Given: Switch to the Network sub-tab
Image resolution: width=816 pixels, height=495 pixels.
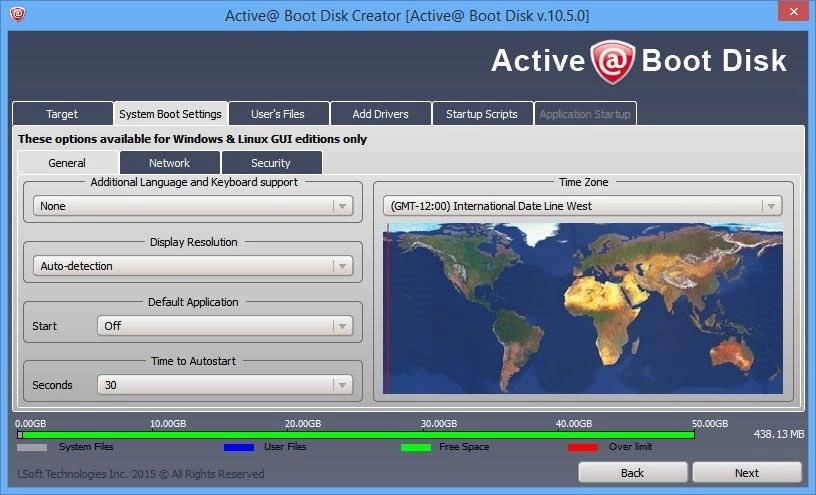Looking at the screenshot, I should [x=170, y=163].
